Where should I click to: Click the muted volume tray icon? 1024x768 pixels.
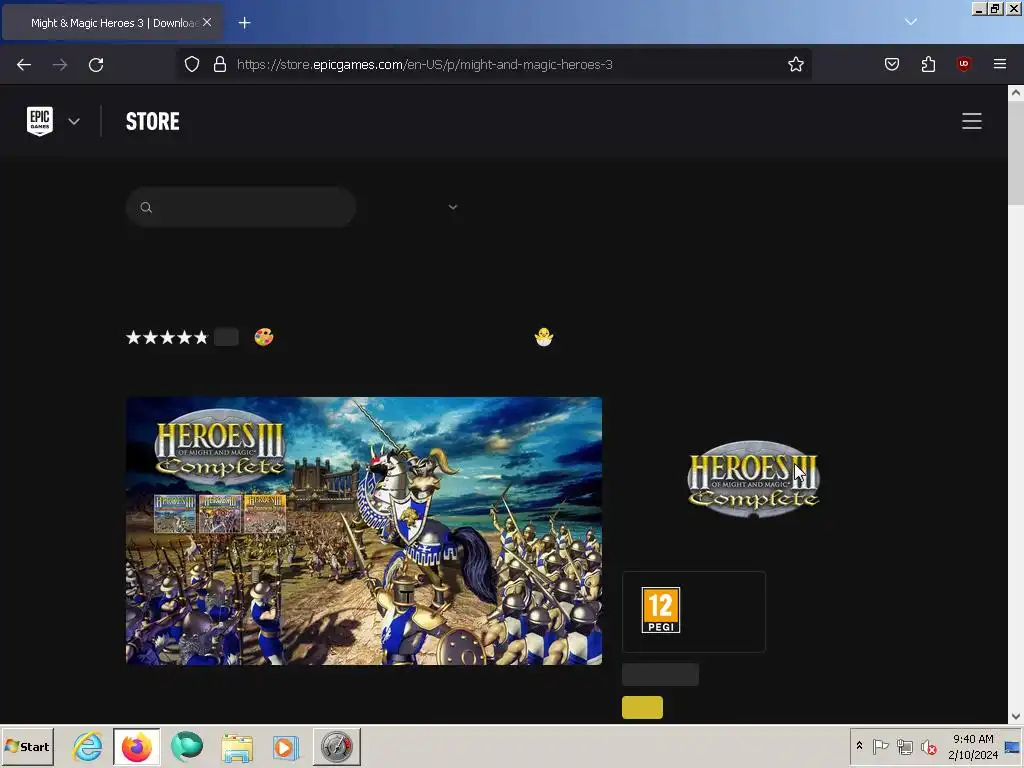tap(928, 746)
